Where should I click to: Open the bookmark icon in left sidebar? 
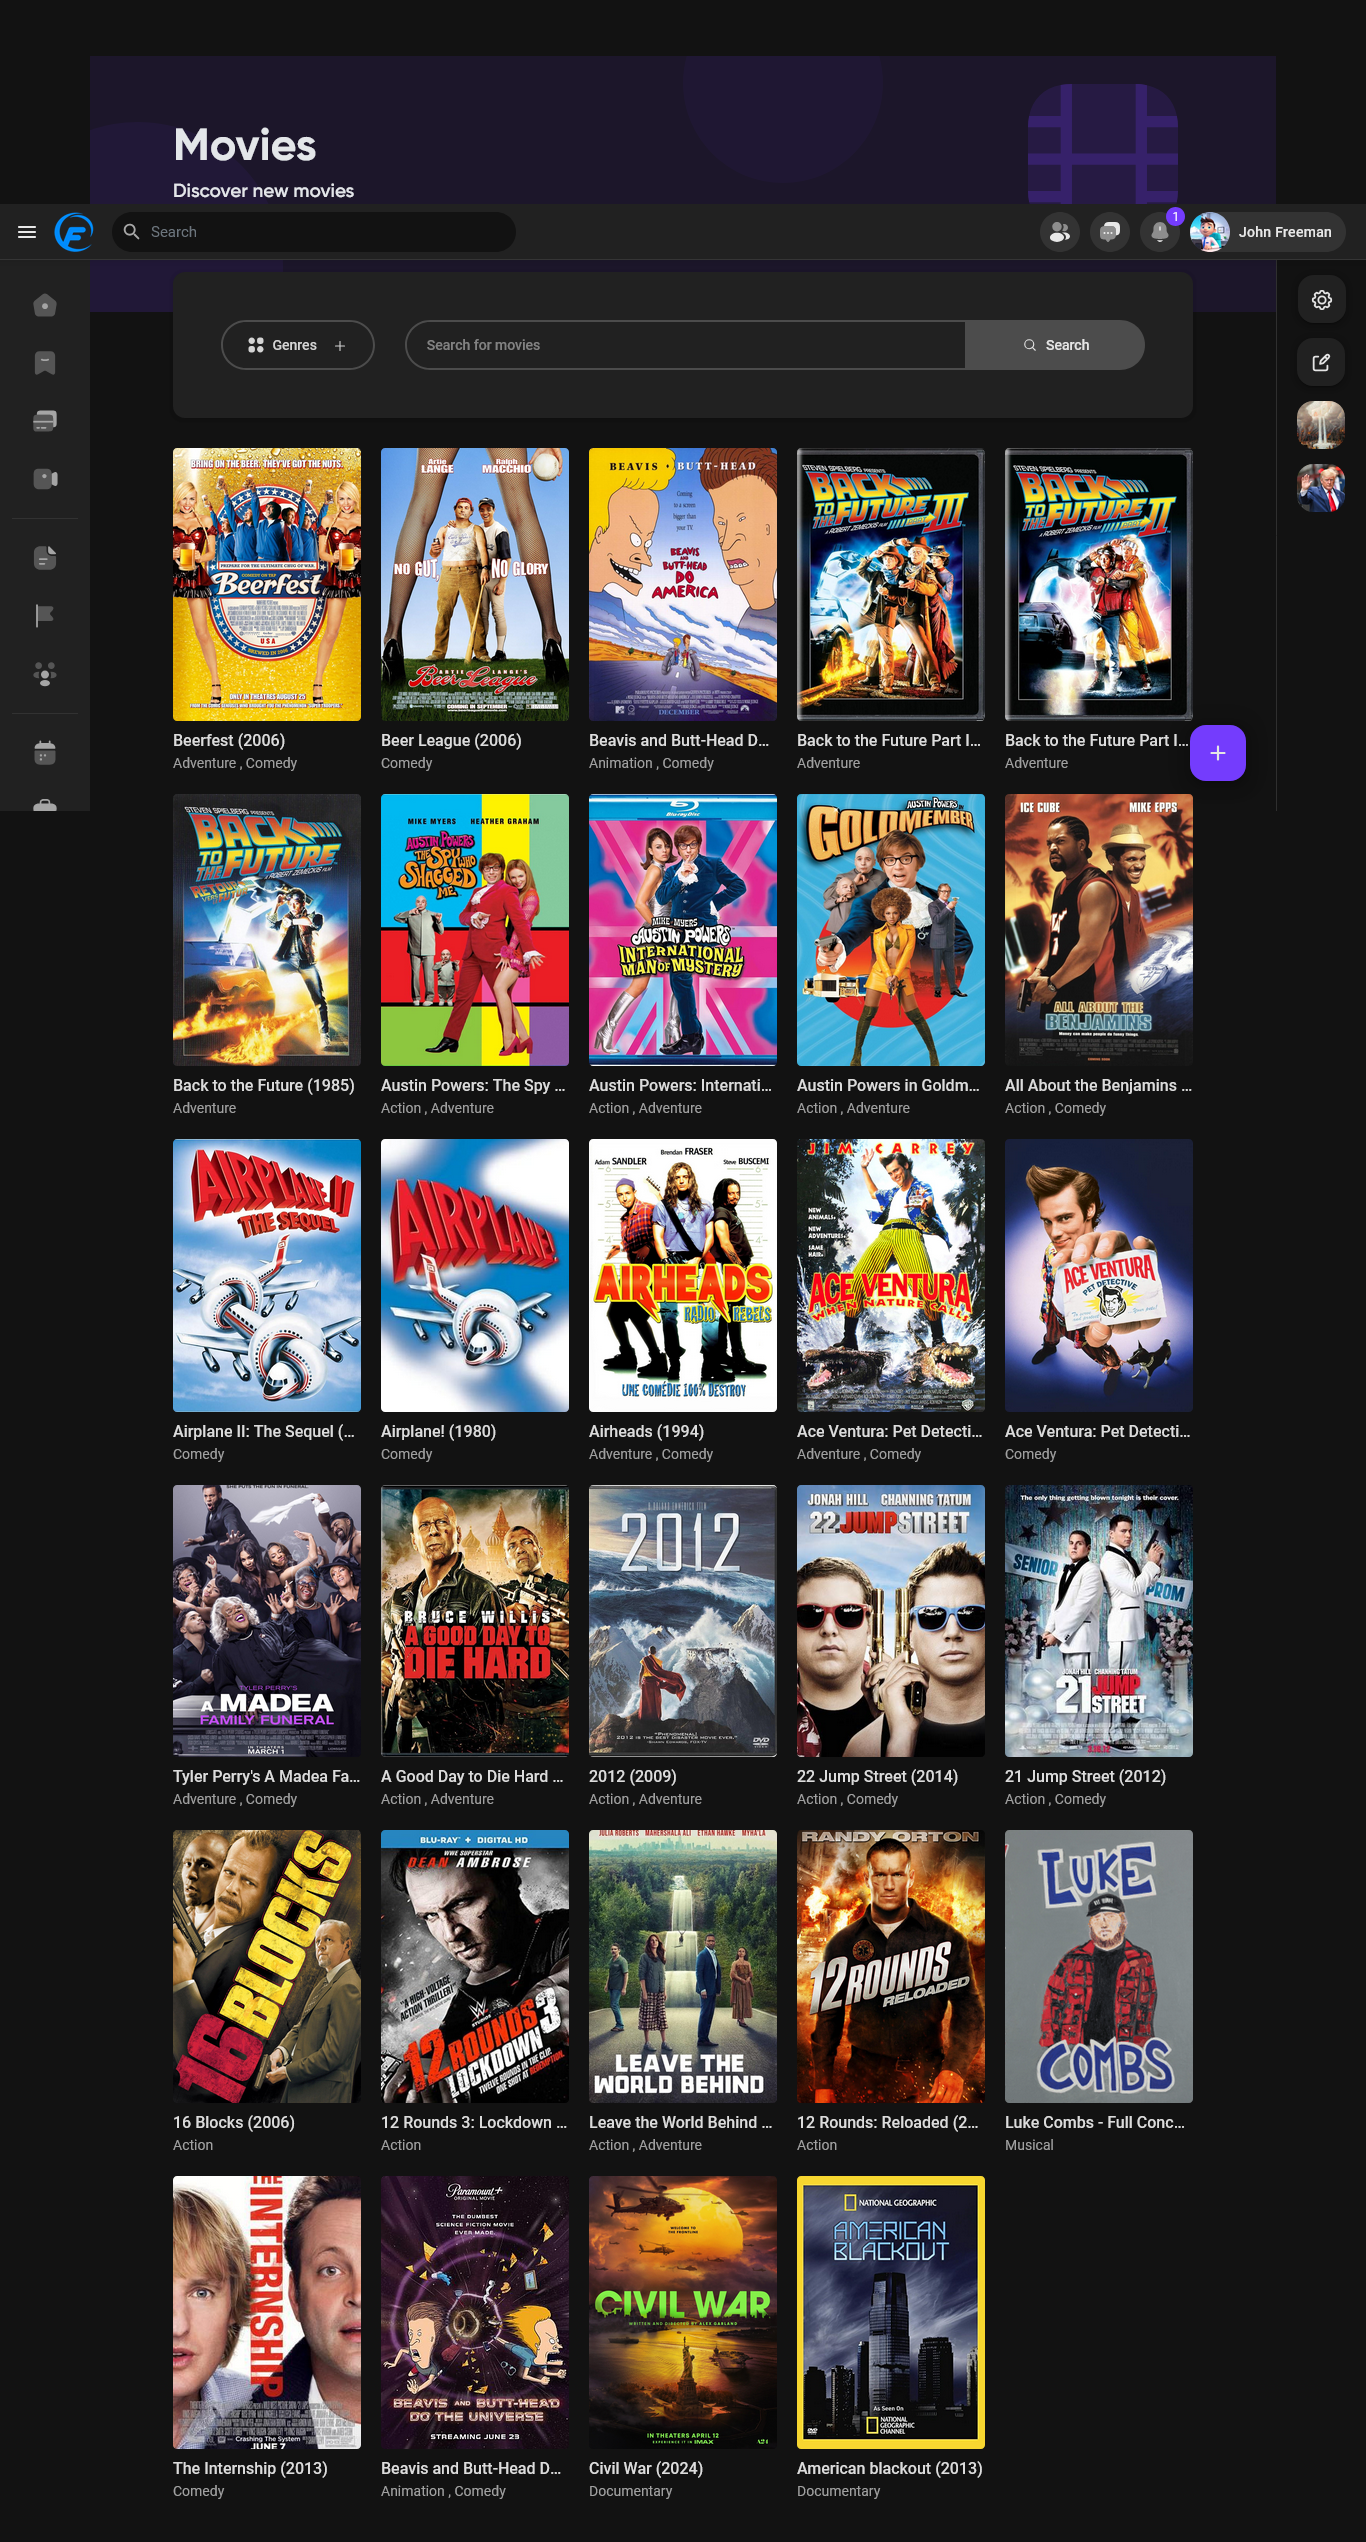click(45, 363)
